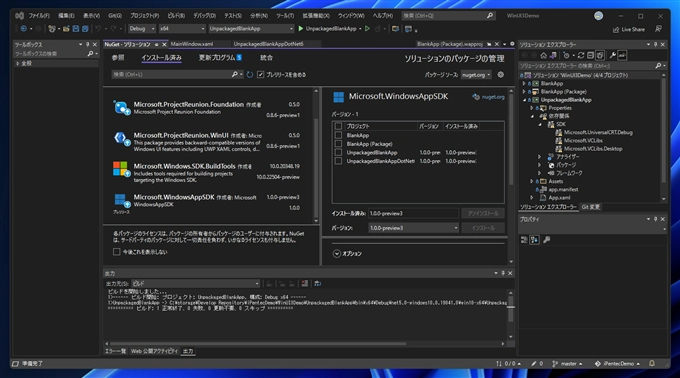Click the Navigate Backward toolbar icon

point(23,29)
